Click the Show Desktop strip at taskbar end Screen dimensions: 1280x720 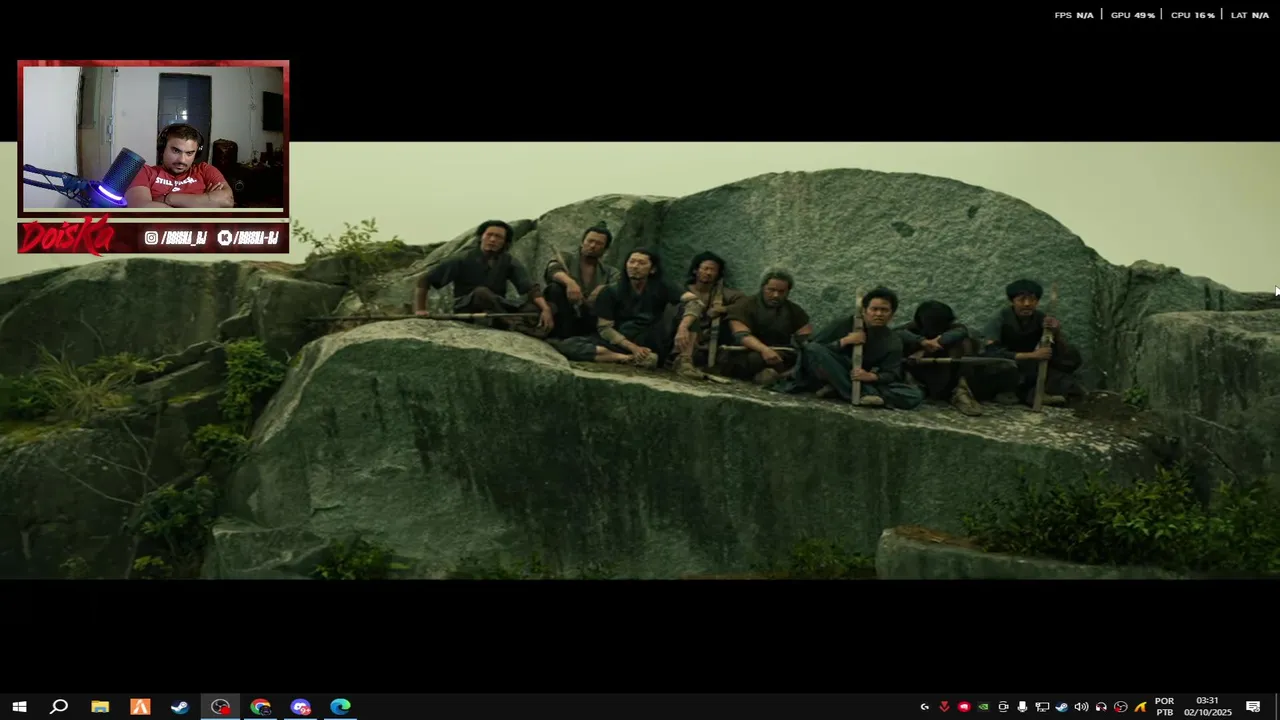1277,706
